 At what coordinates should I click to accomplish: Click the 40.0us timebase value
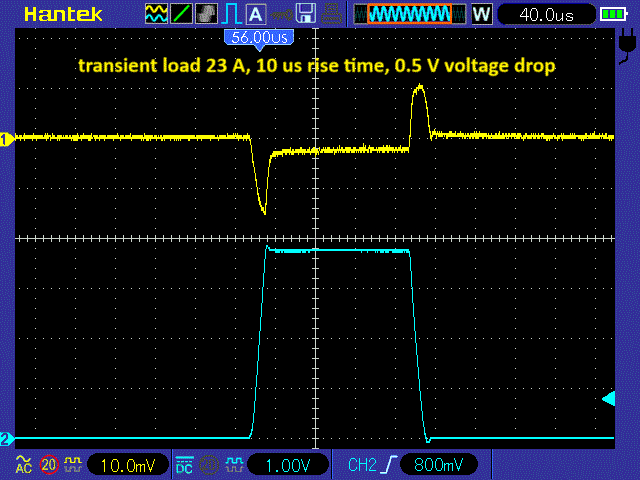(547, 15)
